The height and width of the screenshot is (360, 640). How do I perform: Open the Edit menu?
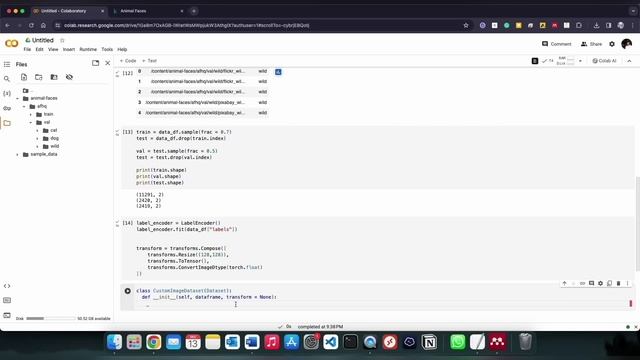tap(39, 49)
